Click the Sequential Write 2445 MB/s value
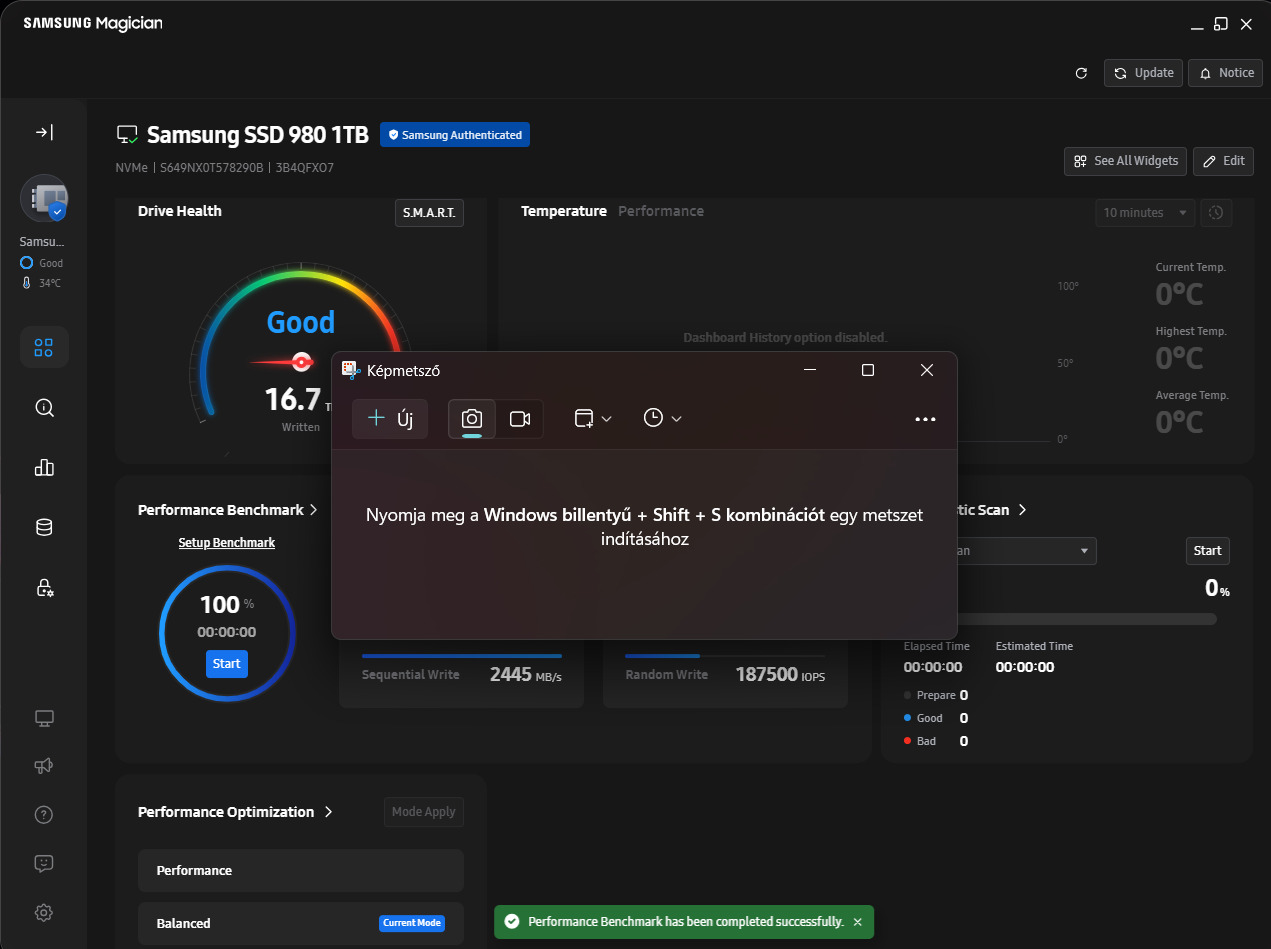The height and width of the screenshot is (949, 1271). point(526,675)
